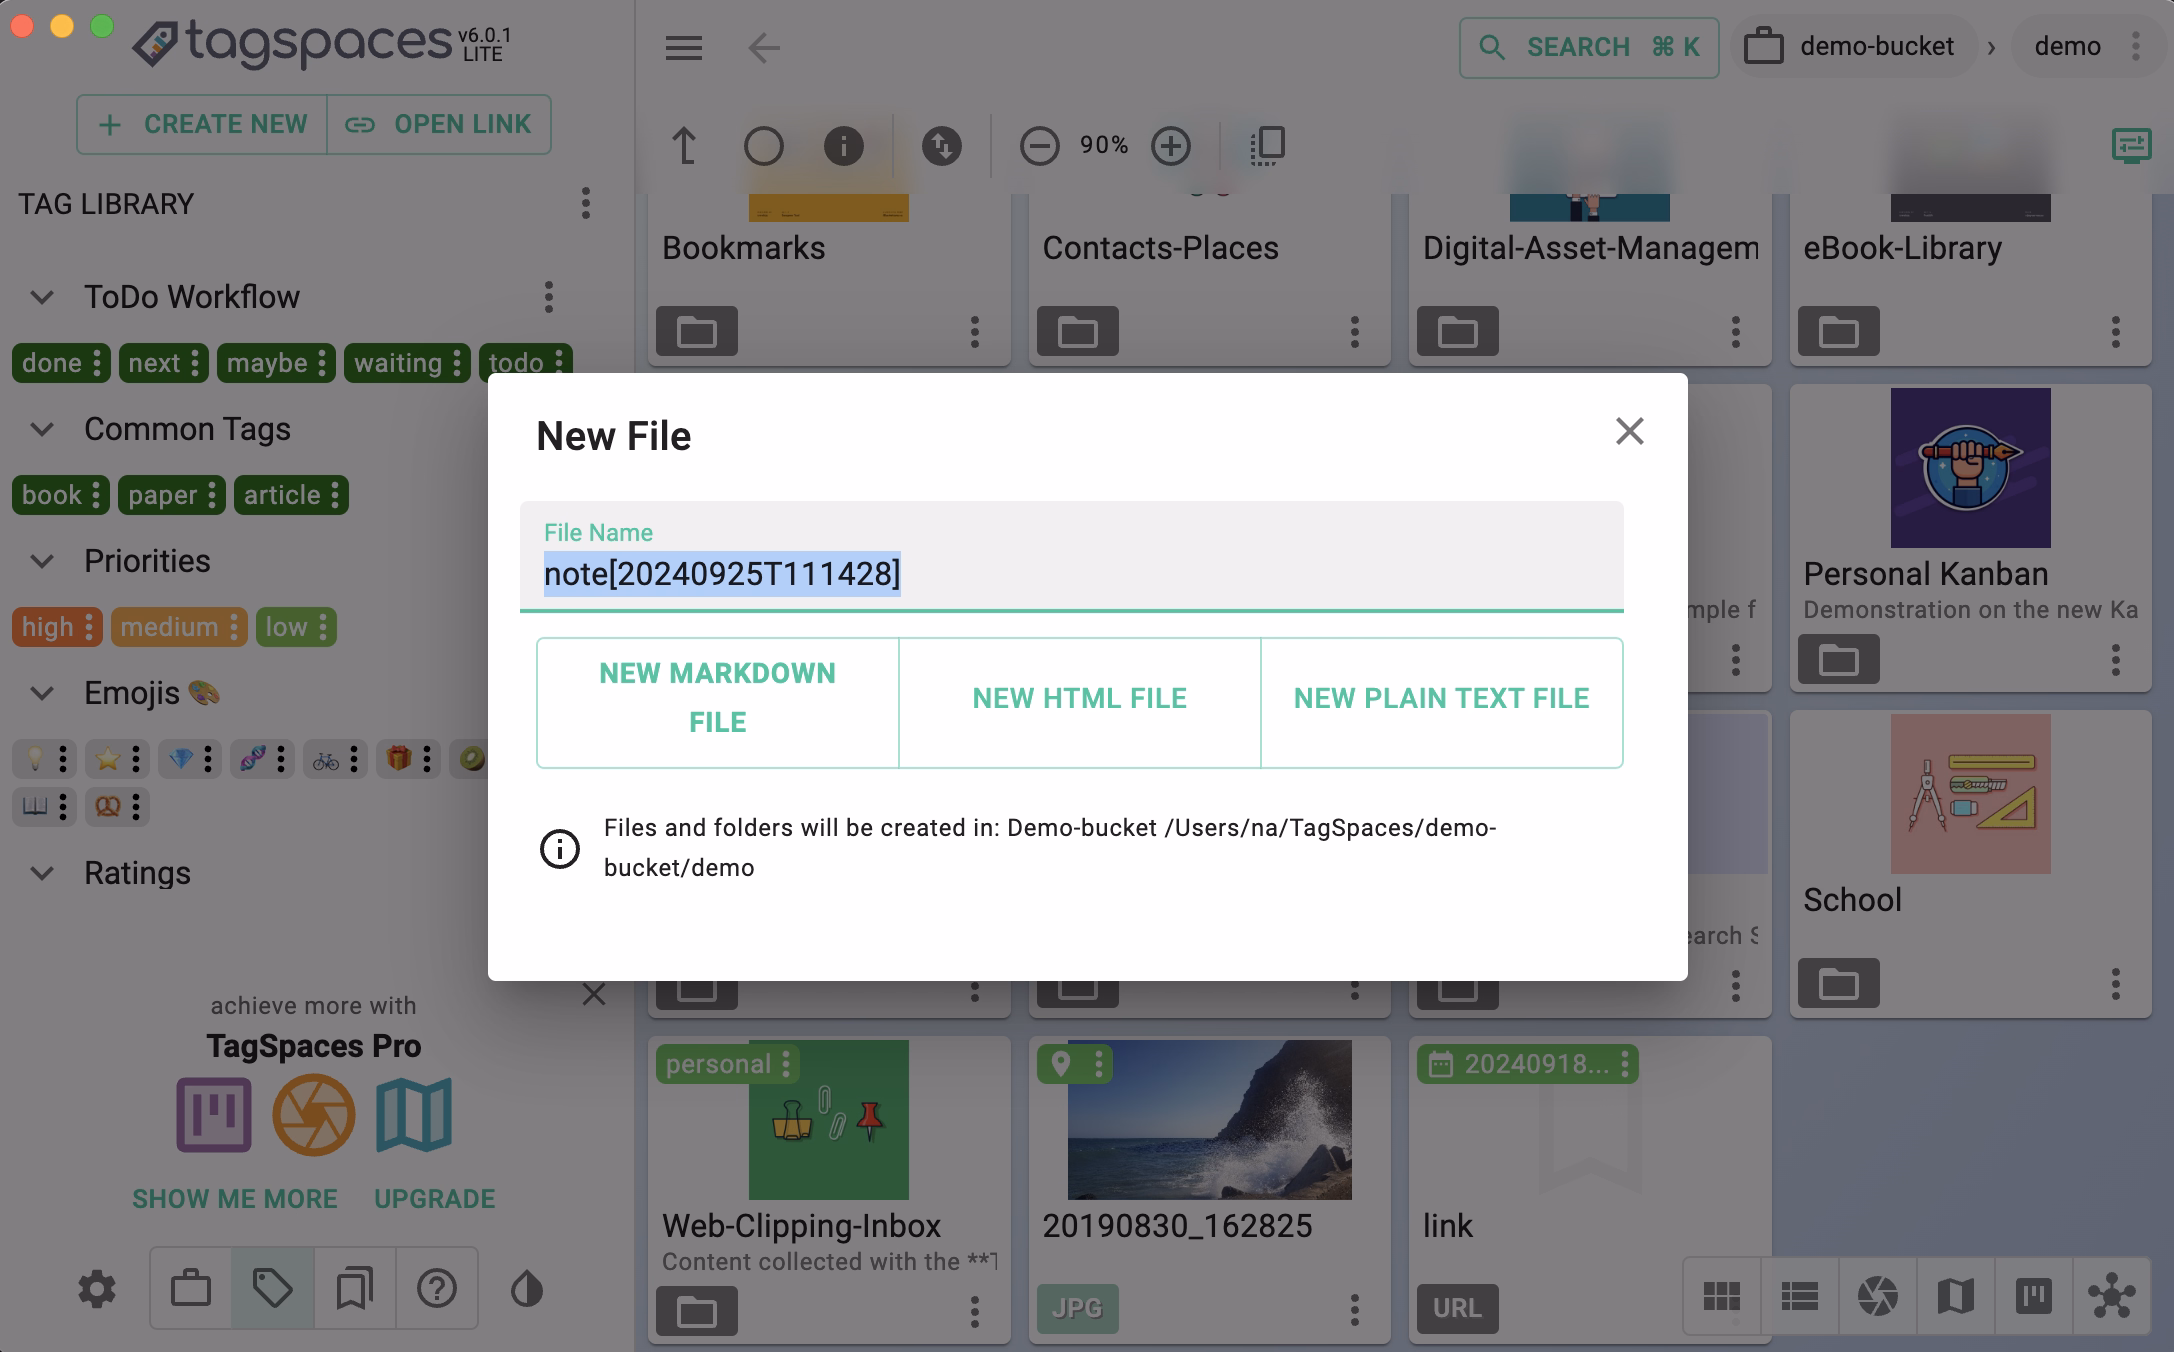Click the high priority tag

click(57, 627)
